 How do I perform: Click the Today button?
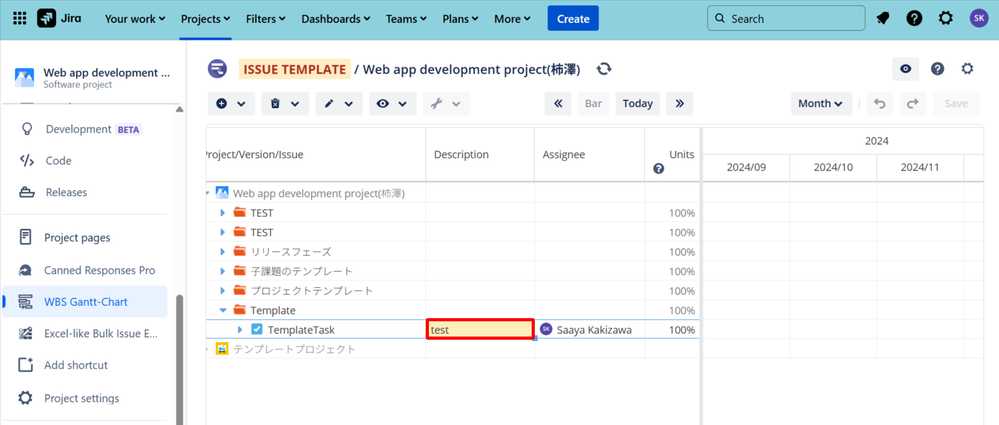[x=637, y=103]
